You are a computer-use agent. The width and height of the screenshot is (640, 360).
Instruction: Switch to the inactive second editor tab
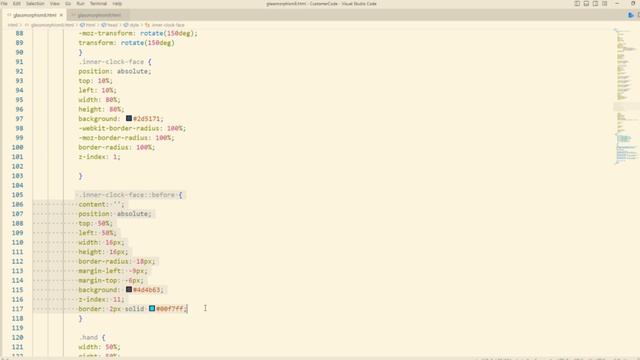coord(99,15)
